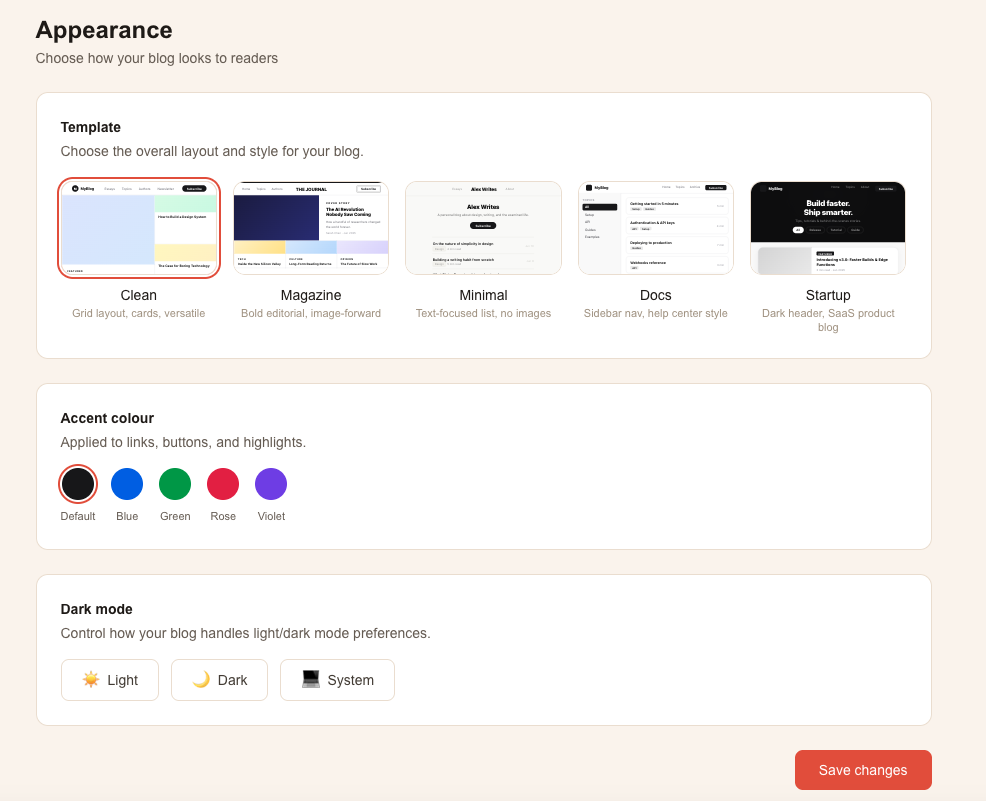This screenshot has width=986, height=801.
Task: Select the Docs template thumbnail
Action: pos(656,228)
